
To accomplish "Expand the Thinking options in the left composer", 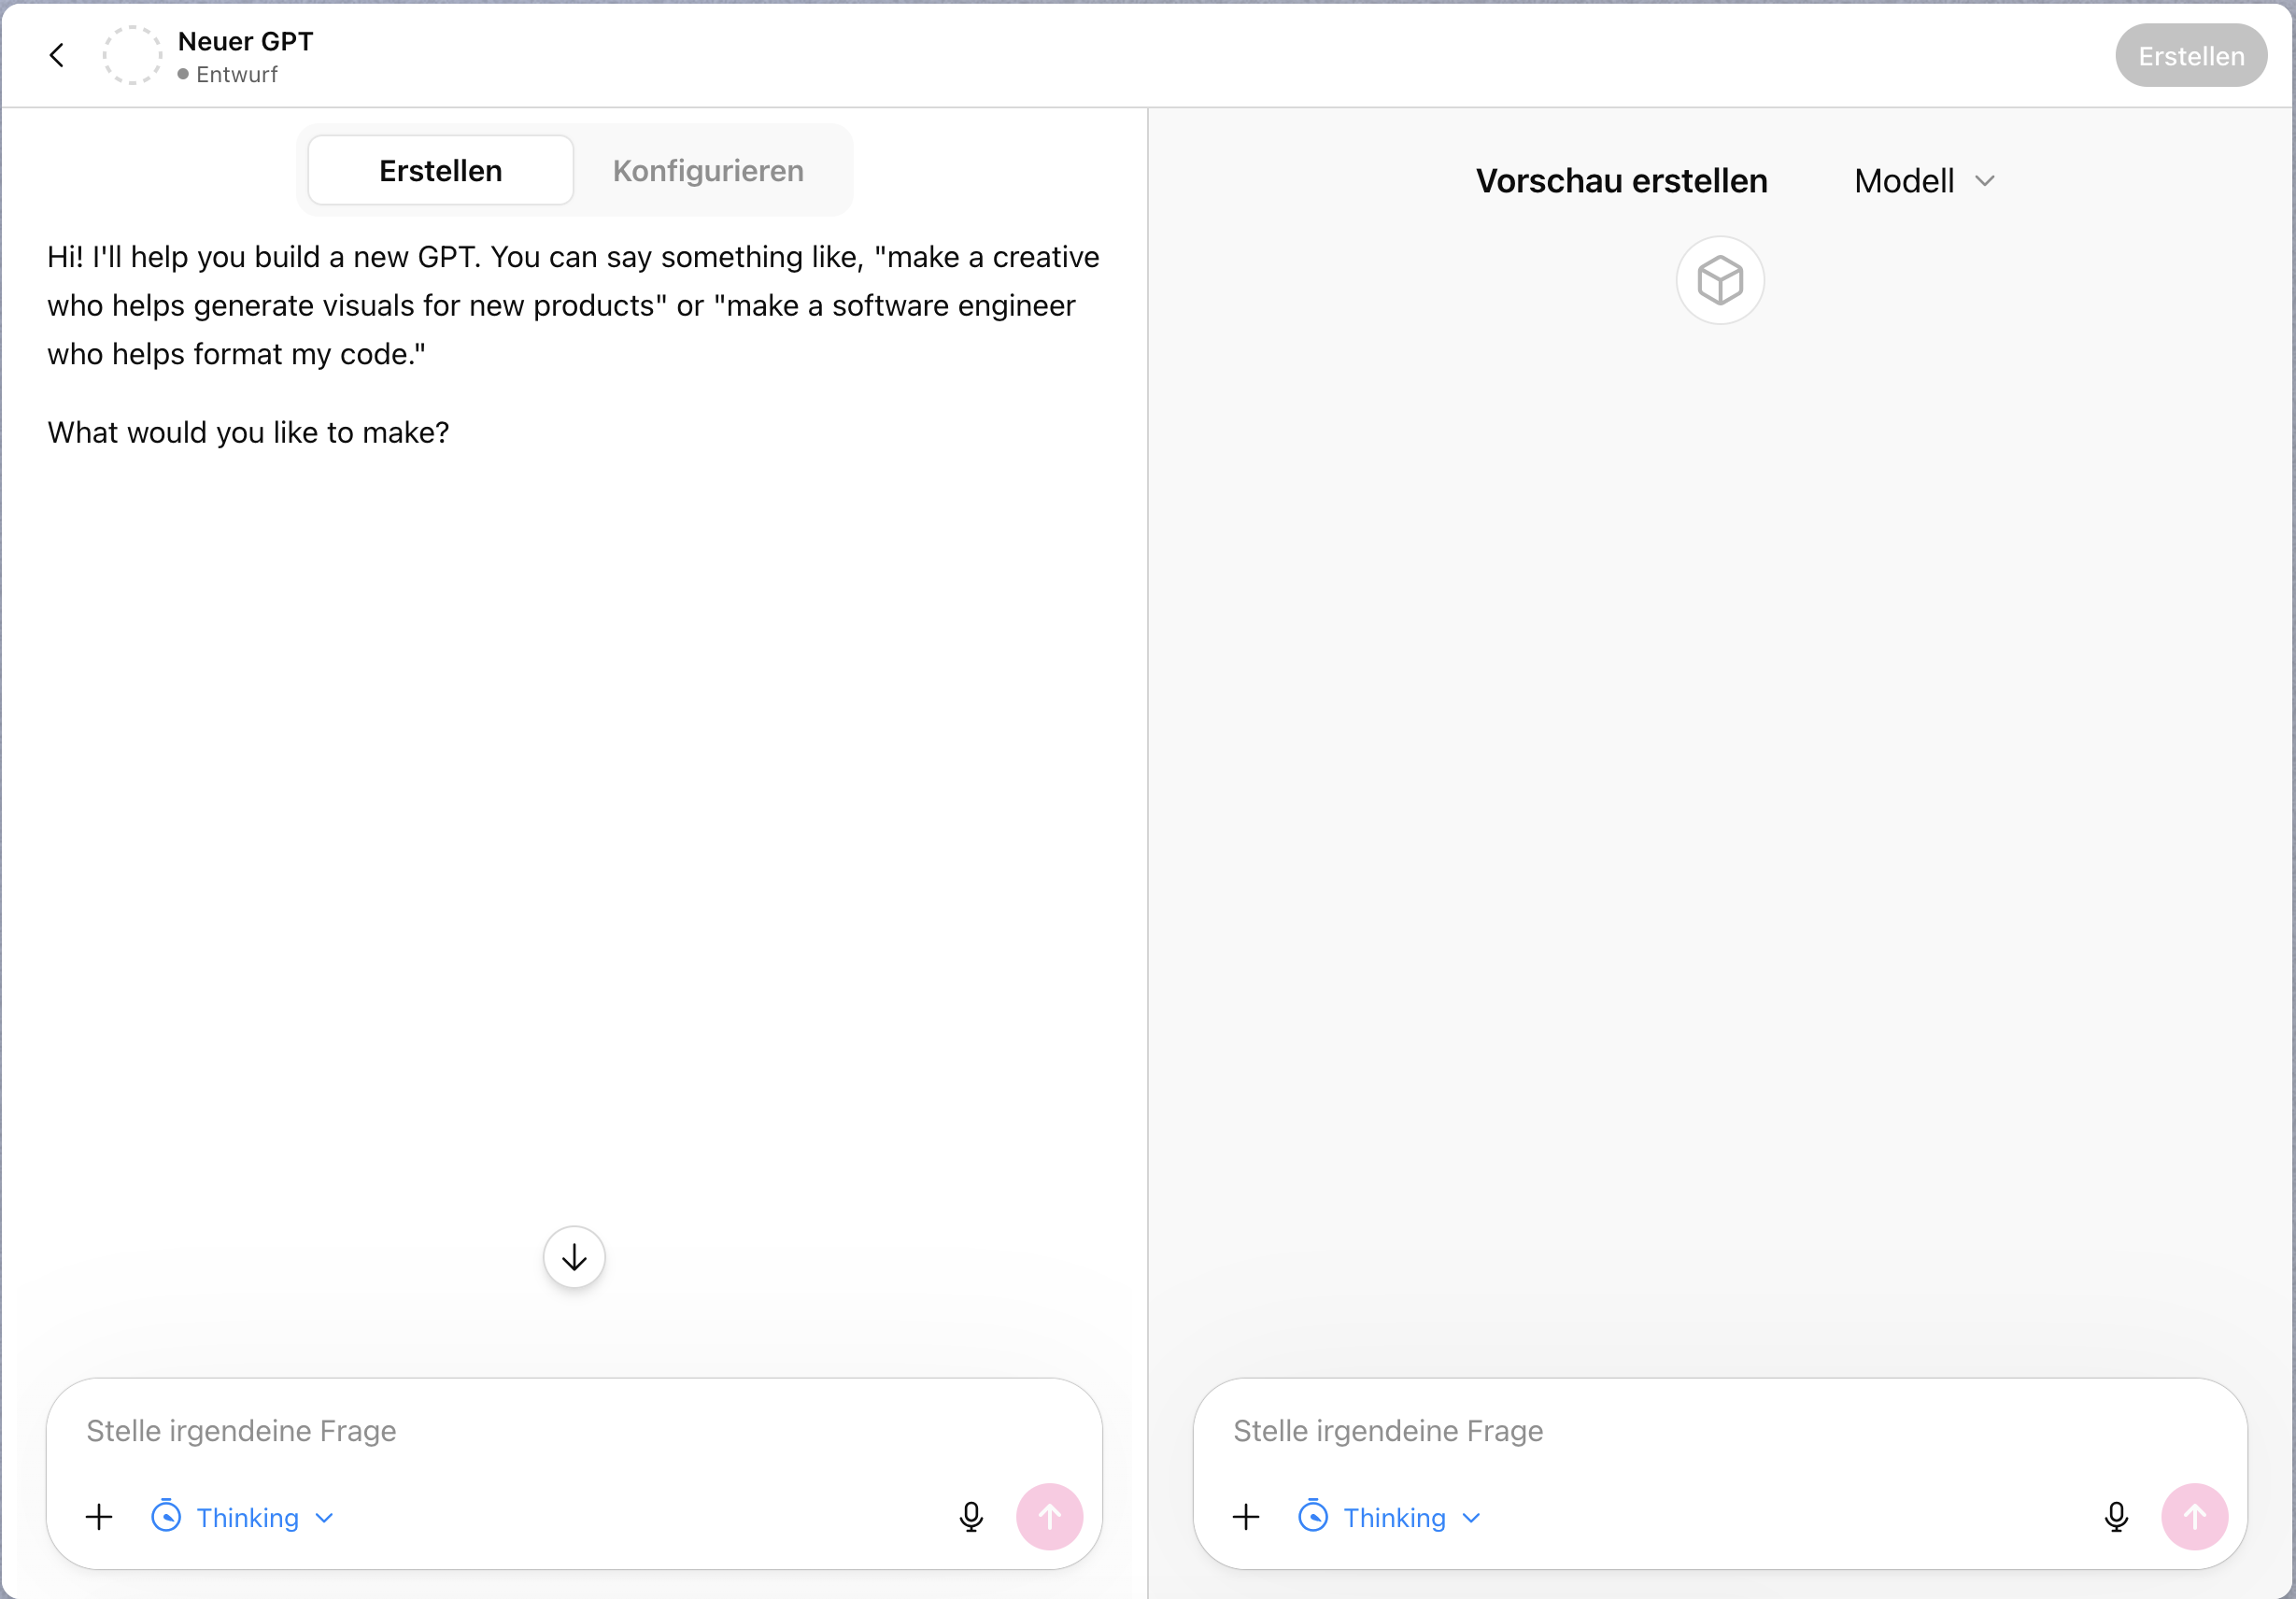I will point(323,1518).
